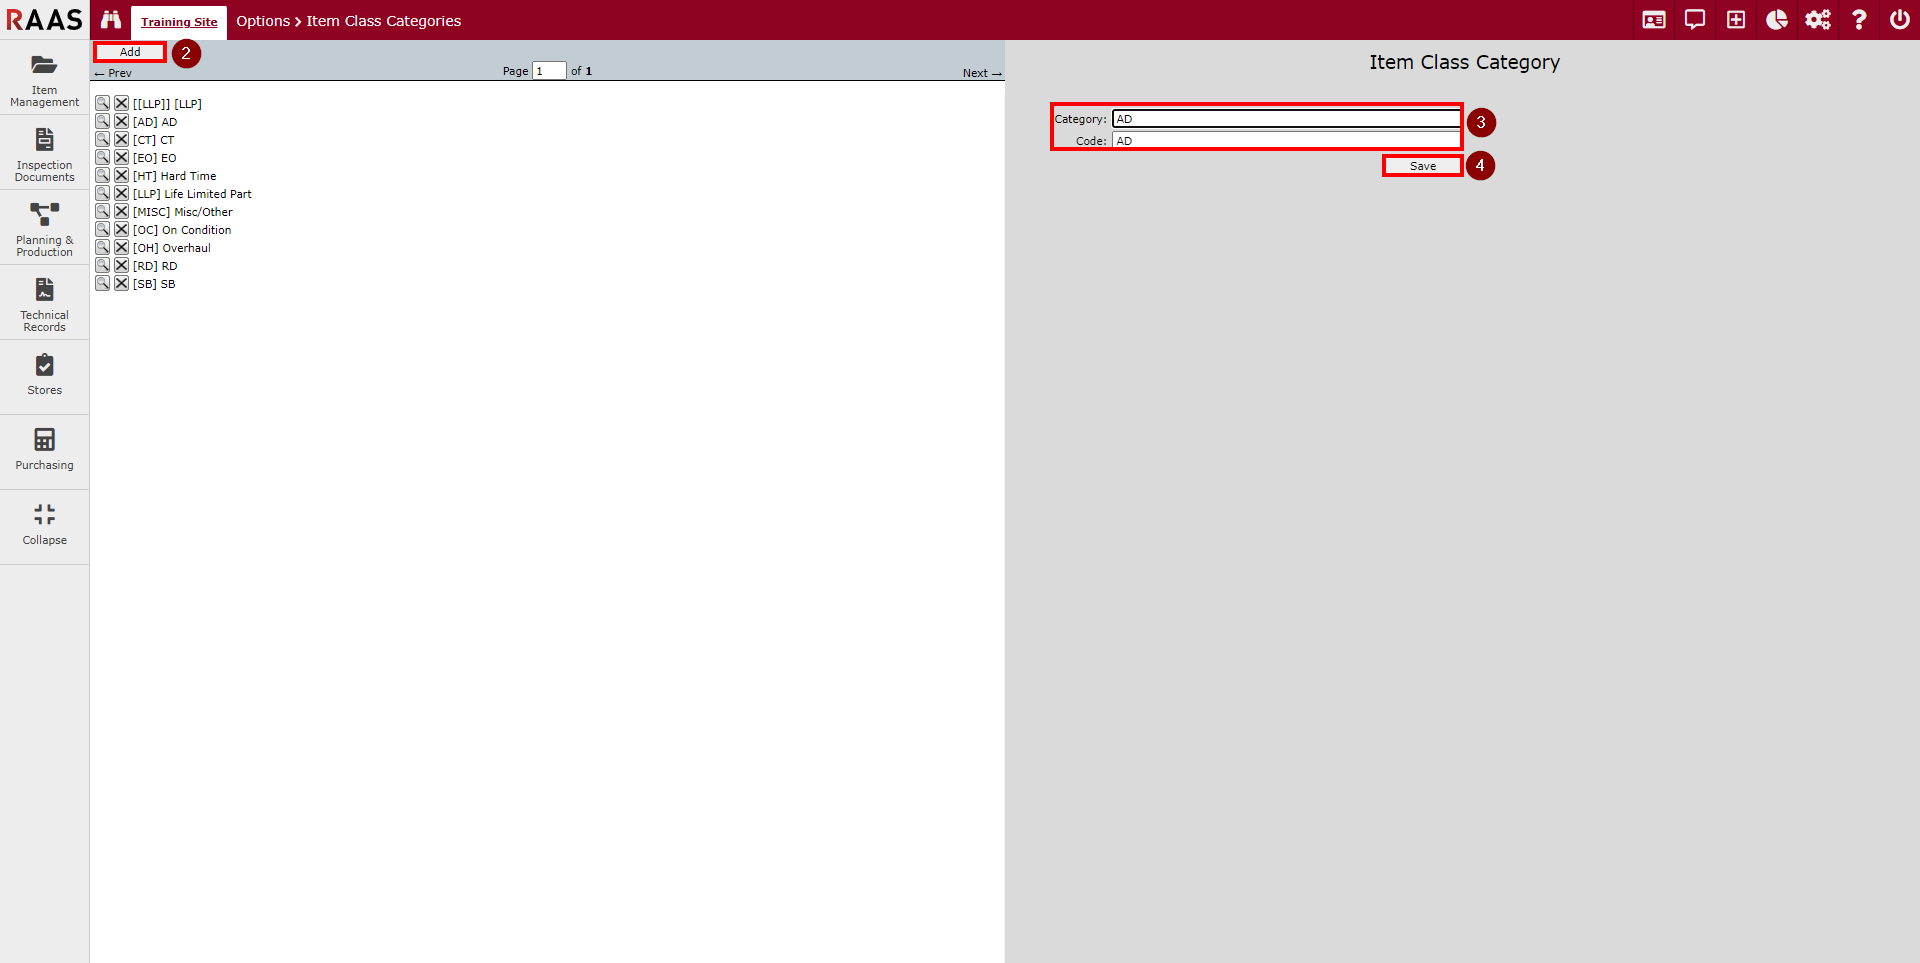Open Item Management module
1920x963 pixels.
point(44,78)
